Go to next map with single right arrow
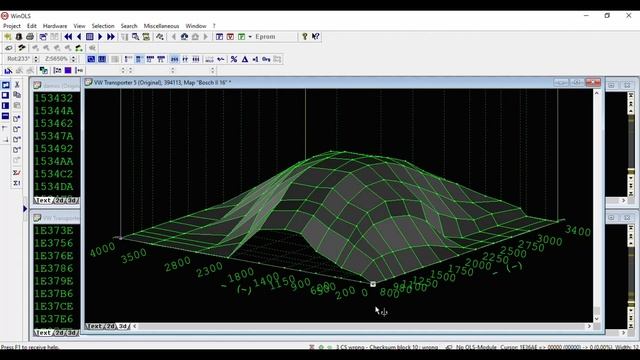Viewport: 640px width, 360px height. click(x=100, y=37)
